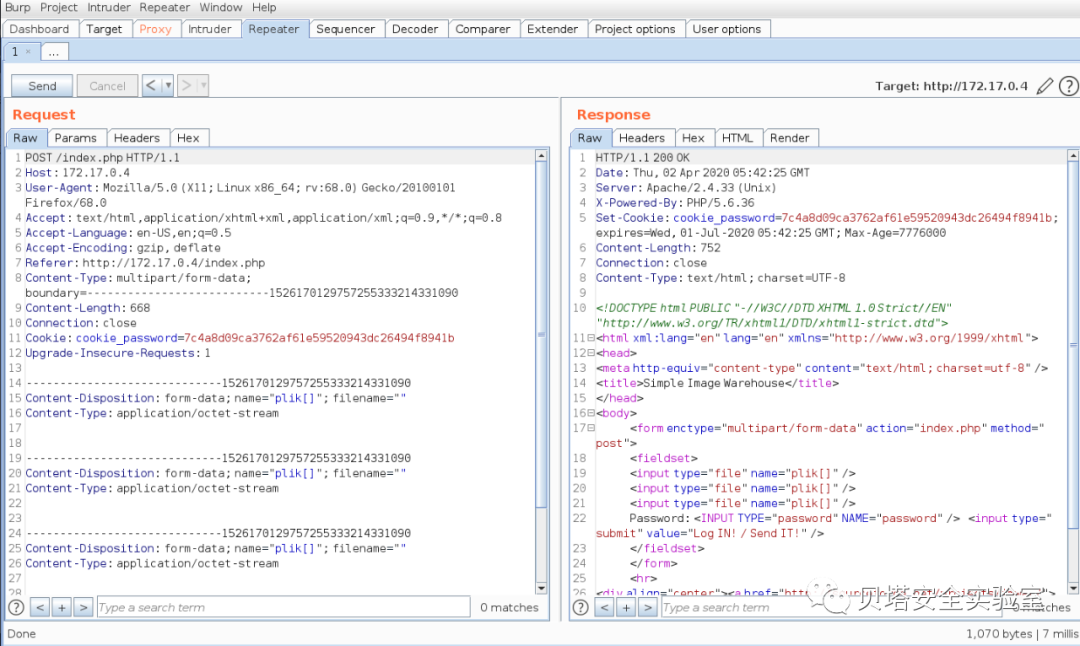Screen dimensions: 1080x646
Task: Click the plus button in Request search bar
Action: pyautogui.click(x=62, y=607)
